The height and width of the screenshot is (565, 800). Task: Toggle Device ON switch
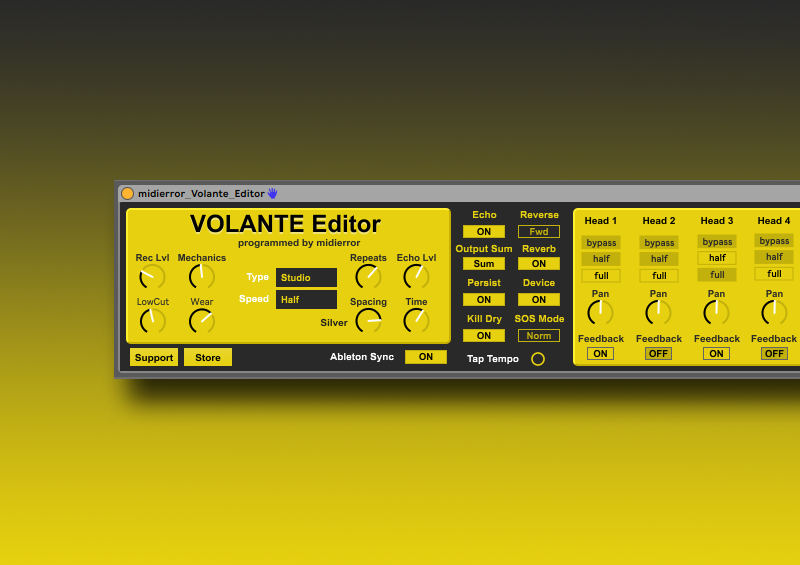[539, 300]
